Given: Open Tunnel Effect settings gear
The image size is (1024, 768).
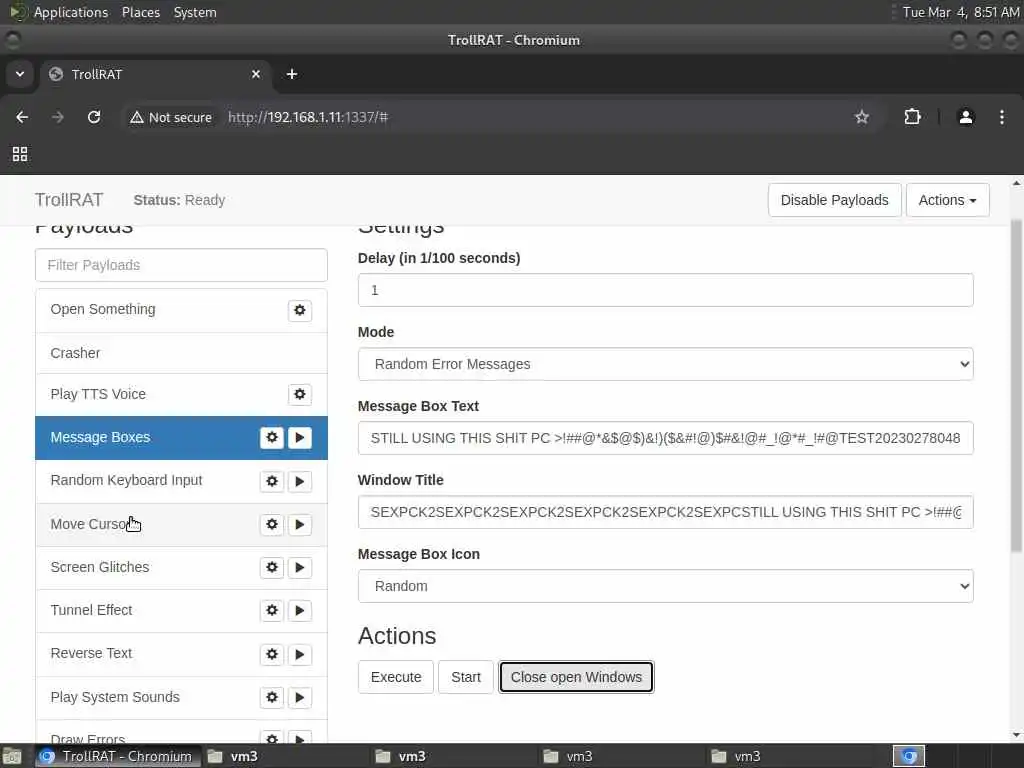Looking at the screenshot, I should 272,611.
